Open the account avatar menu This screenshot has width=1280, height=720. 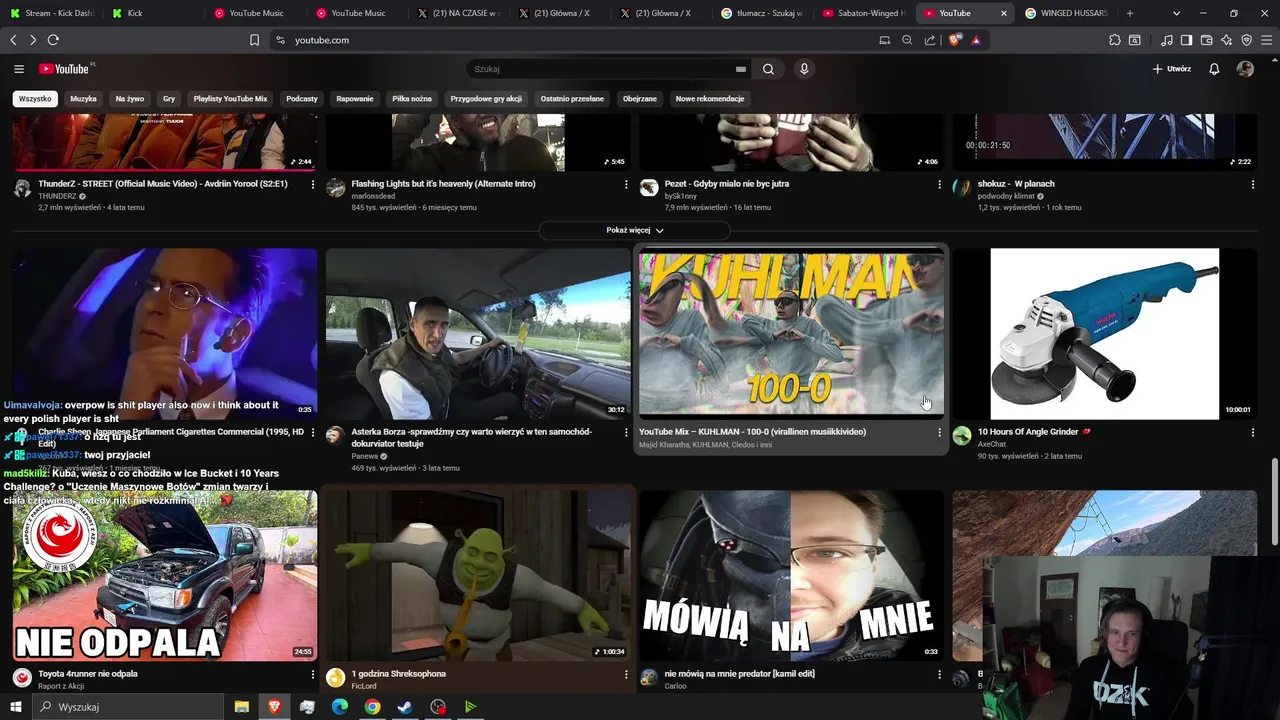(x=1245, y=69)
